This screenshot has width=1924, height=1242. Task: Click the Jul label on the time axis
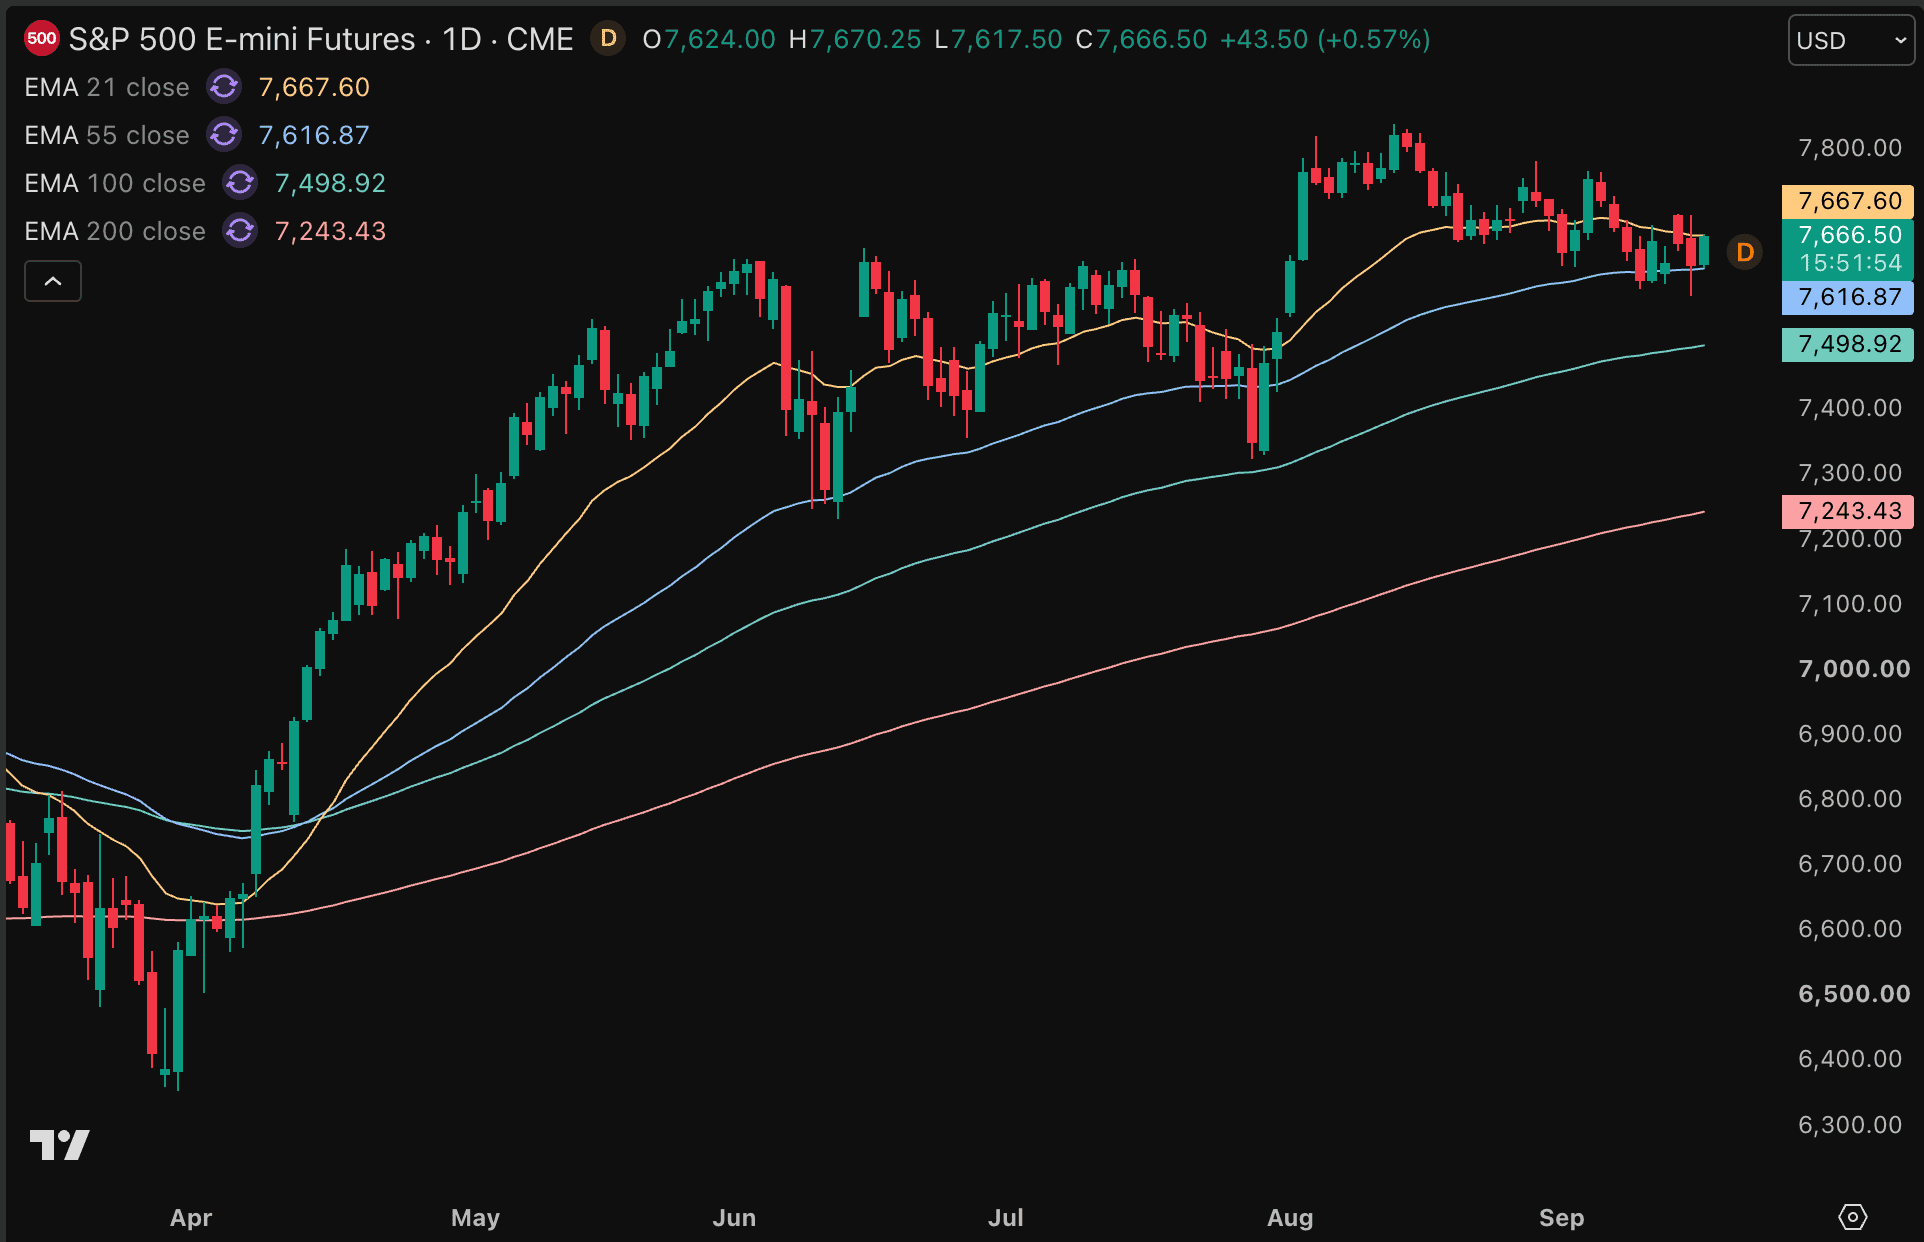pyautogui.click(x=1005, y=1217)
